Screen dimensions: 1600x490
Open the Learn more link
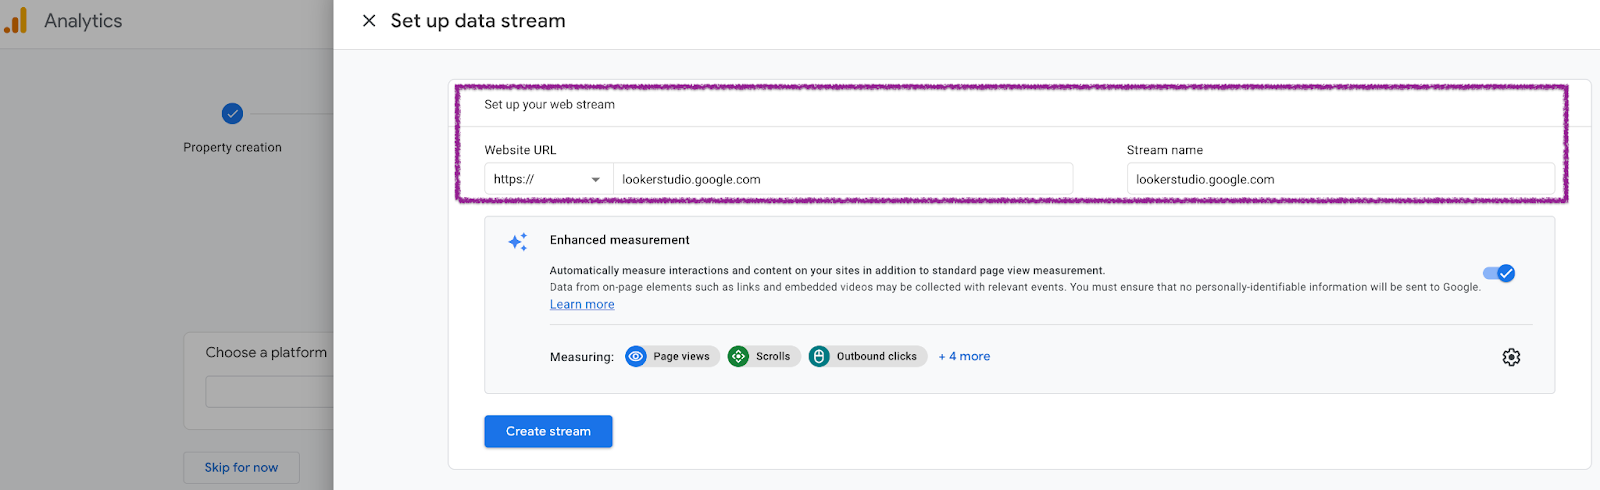point(582,304)
